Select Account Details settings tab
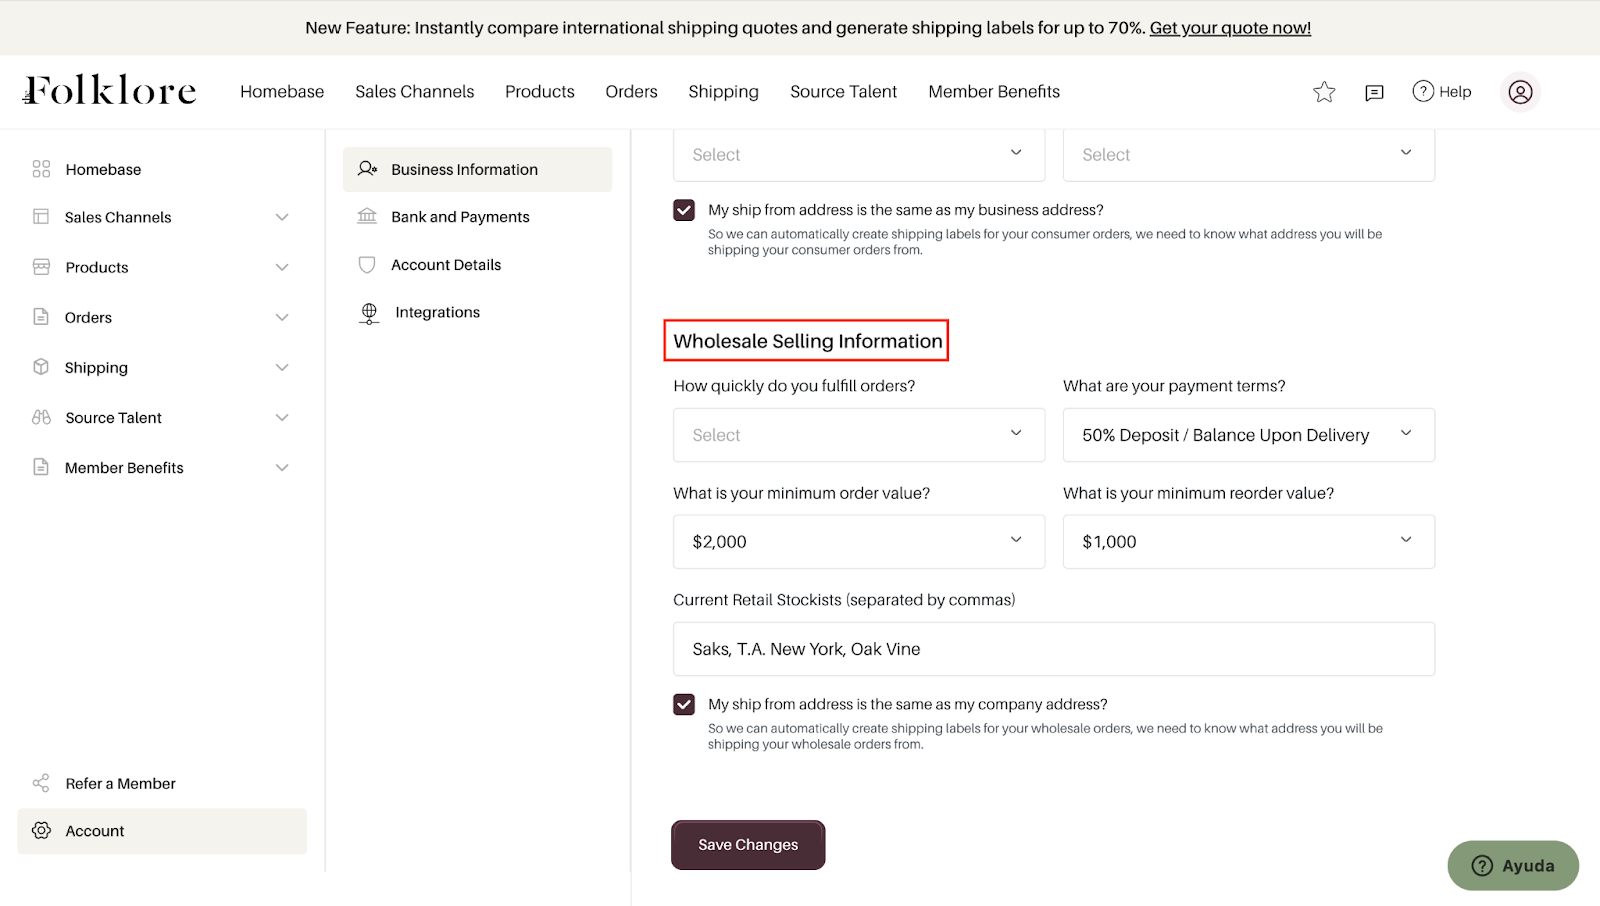The height and width of the screenshot is (906, 1600). point(446,265)
